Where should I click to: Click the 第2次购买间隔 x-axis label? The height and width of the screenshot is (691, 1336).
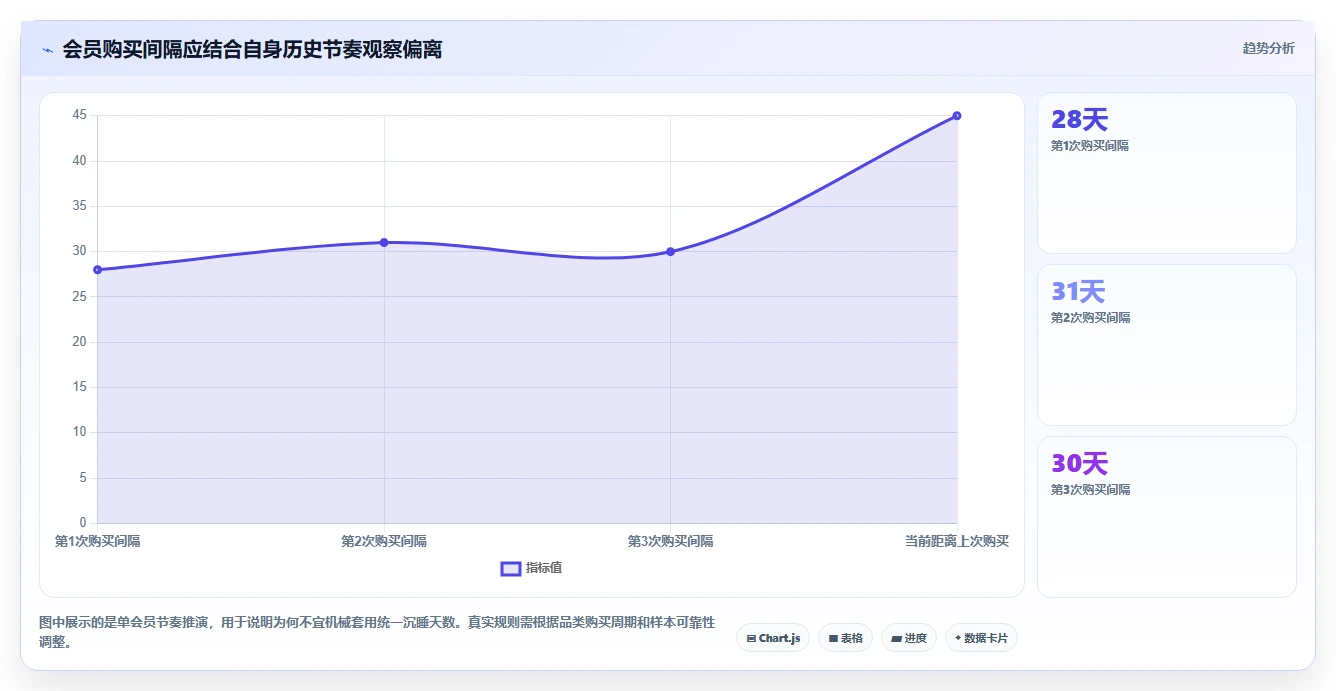(x=384, y=541)
